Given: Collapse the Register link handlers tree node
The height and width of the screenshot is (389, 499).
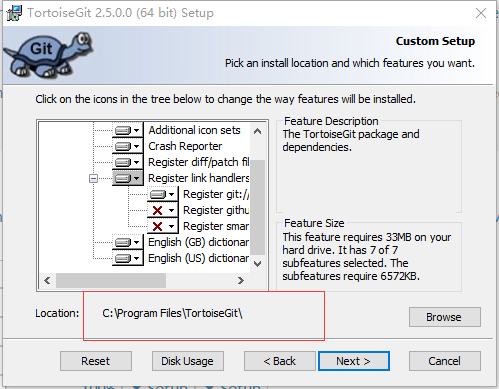Looking at the screenshot, I should [x=93, y=179].
